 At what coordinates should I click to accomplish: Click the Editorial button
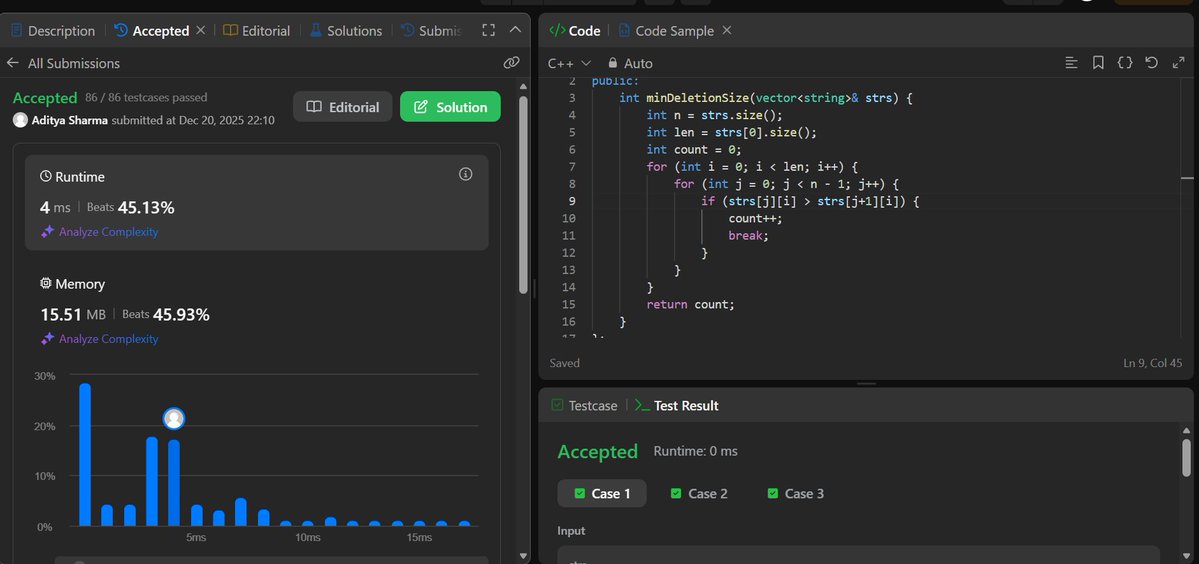pos(343,107)
